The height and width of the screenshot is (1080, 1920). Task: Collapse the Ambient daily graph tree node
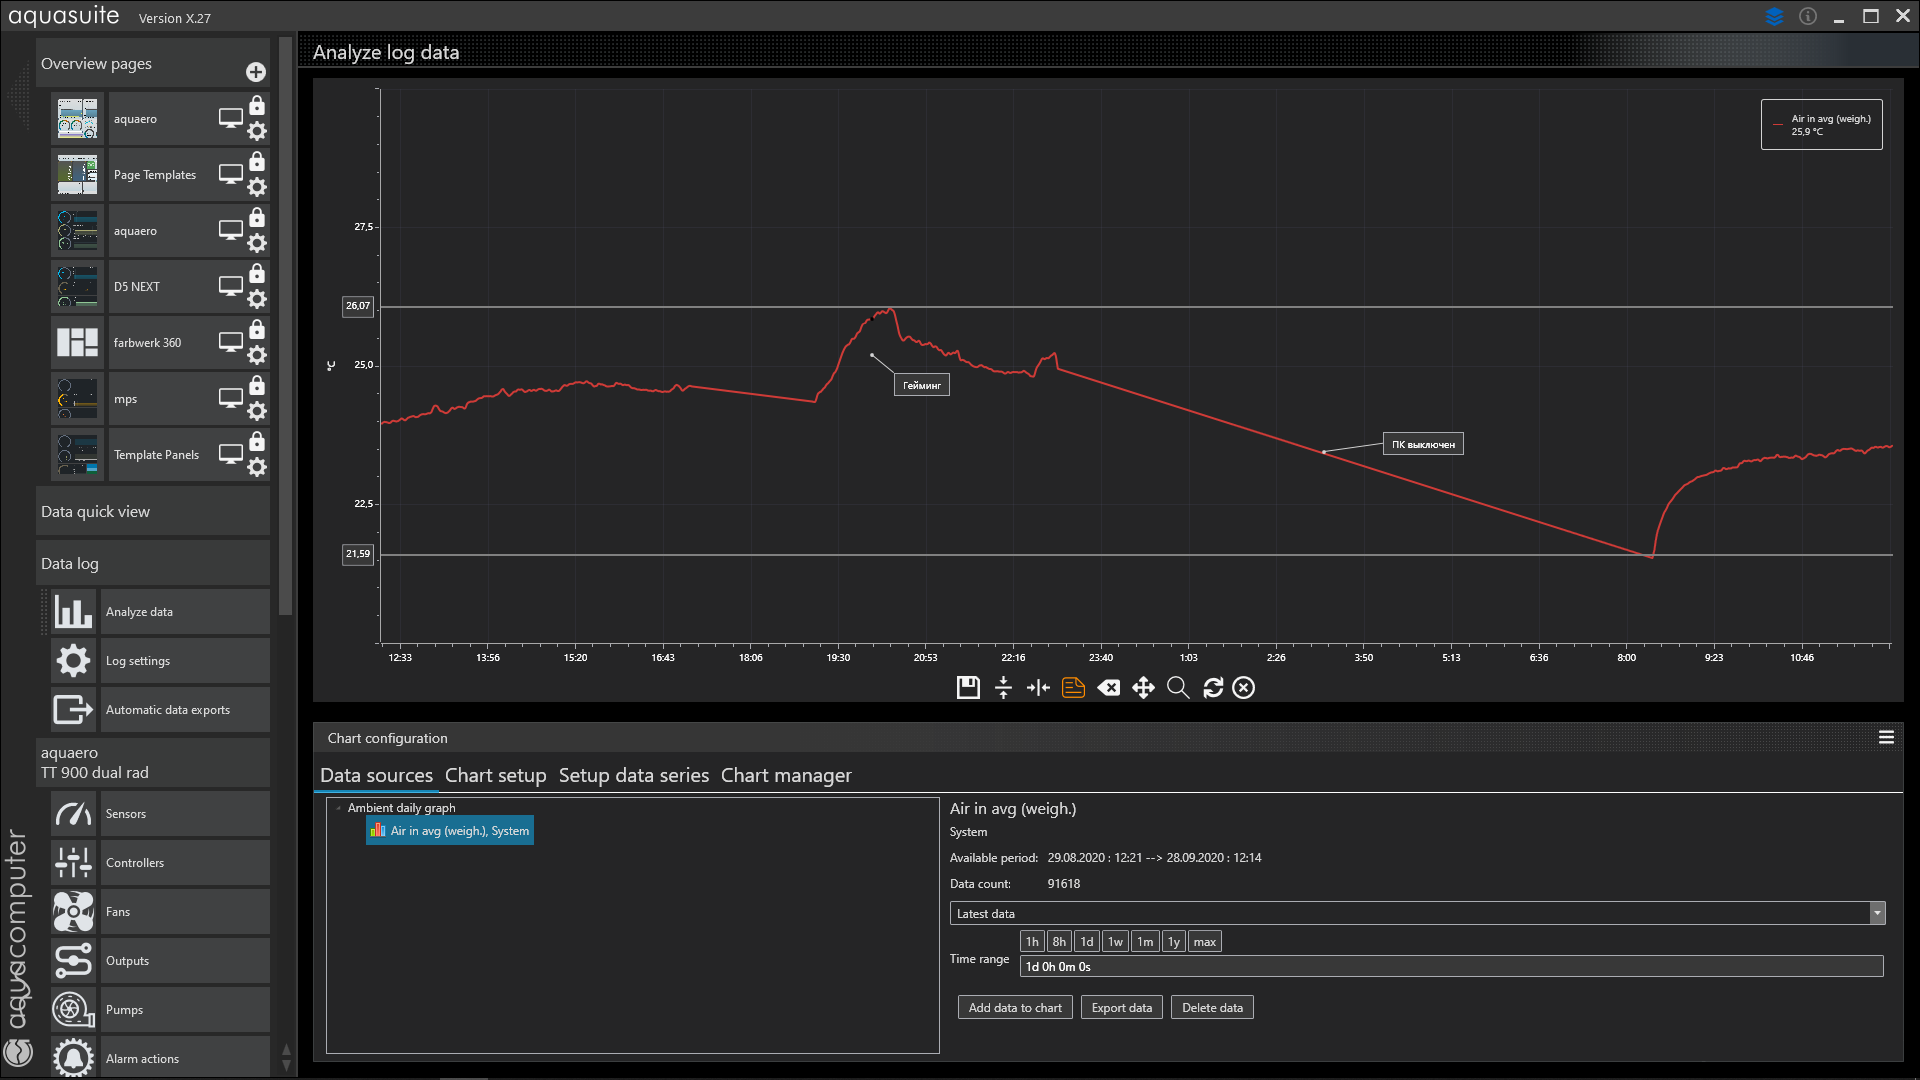point(339,808)
